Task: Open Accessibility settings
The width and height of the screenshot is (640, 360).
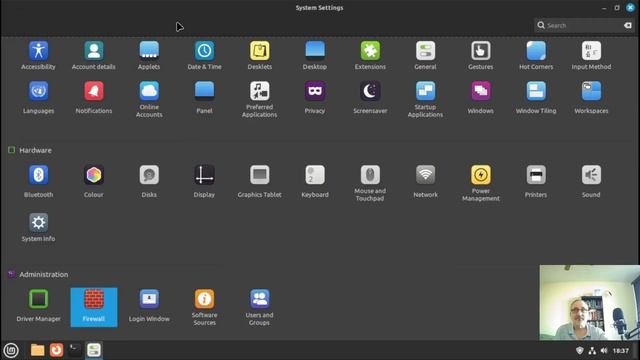Action: click(38, 56)
